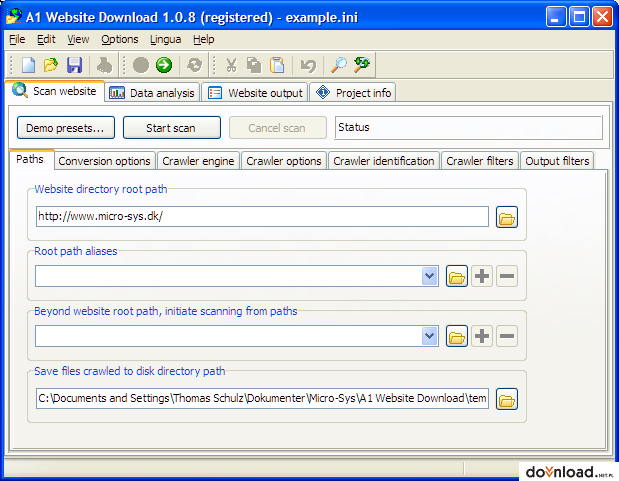This screenshot has width=619, height=481.
Task: Open the File menu
Action: coord(17,39)
